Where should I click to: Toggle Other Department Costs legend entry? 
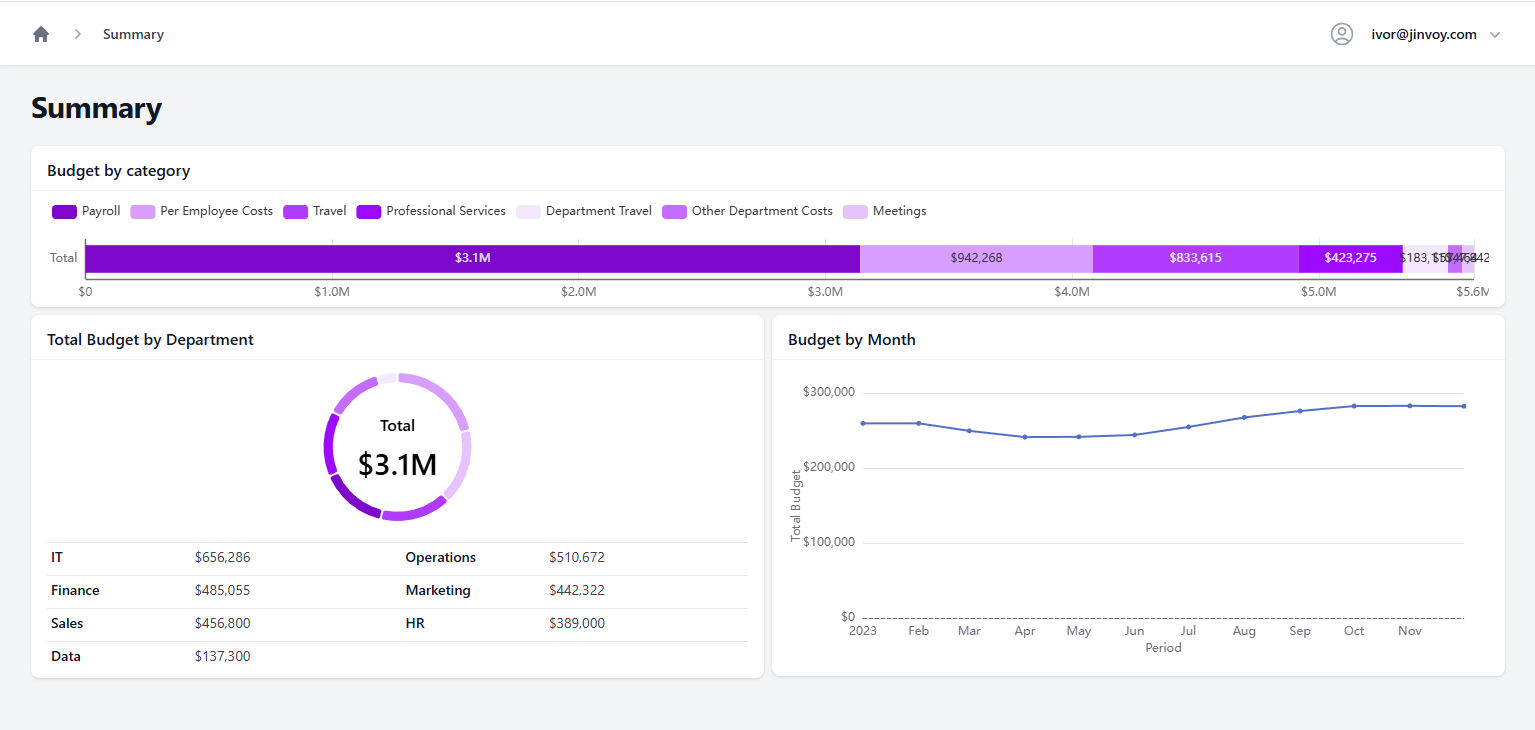pos(747,211)
